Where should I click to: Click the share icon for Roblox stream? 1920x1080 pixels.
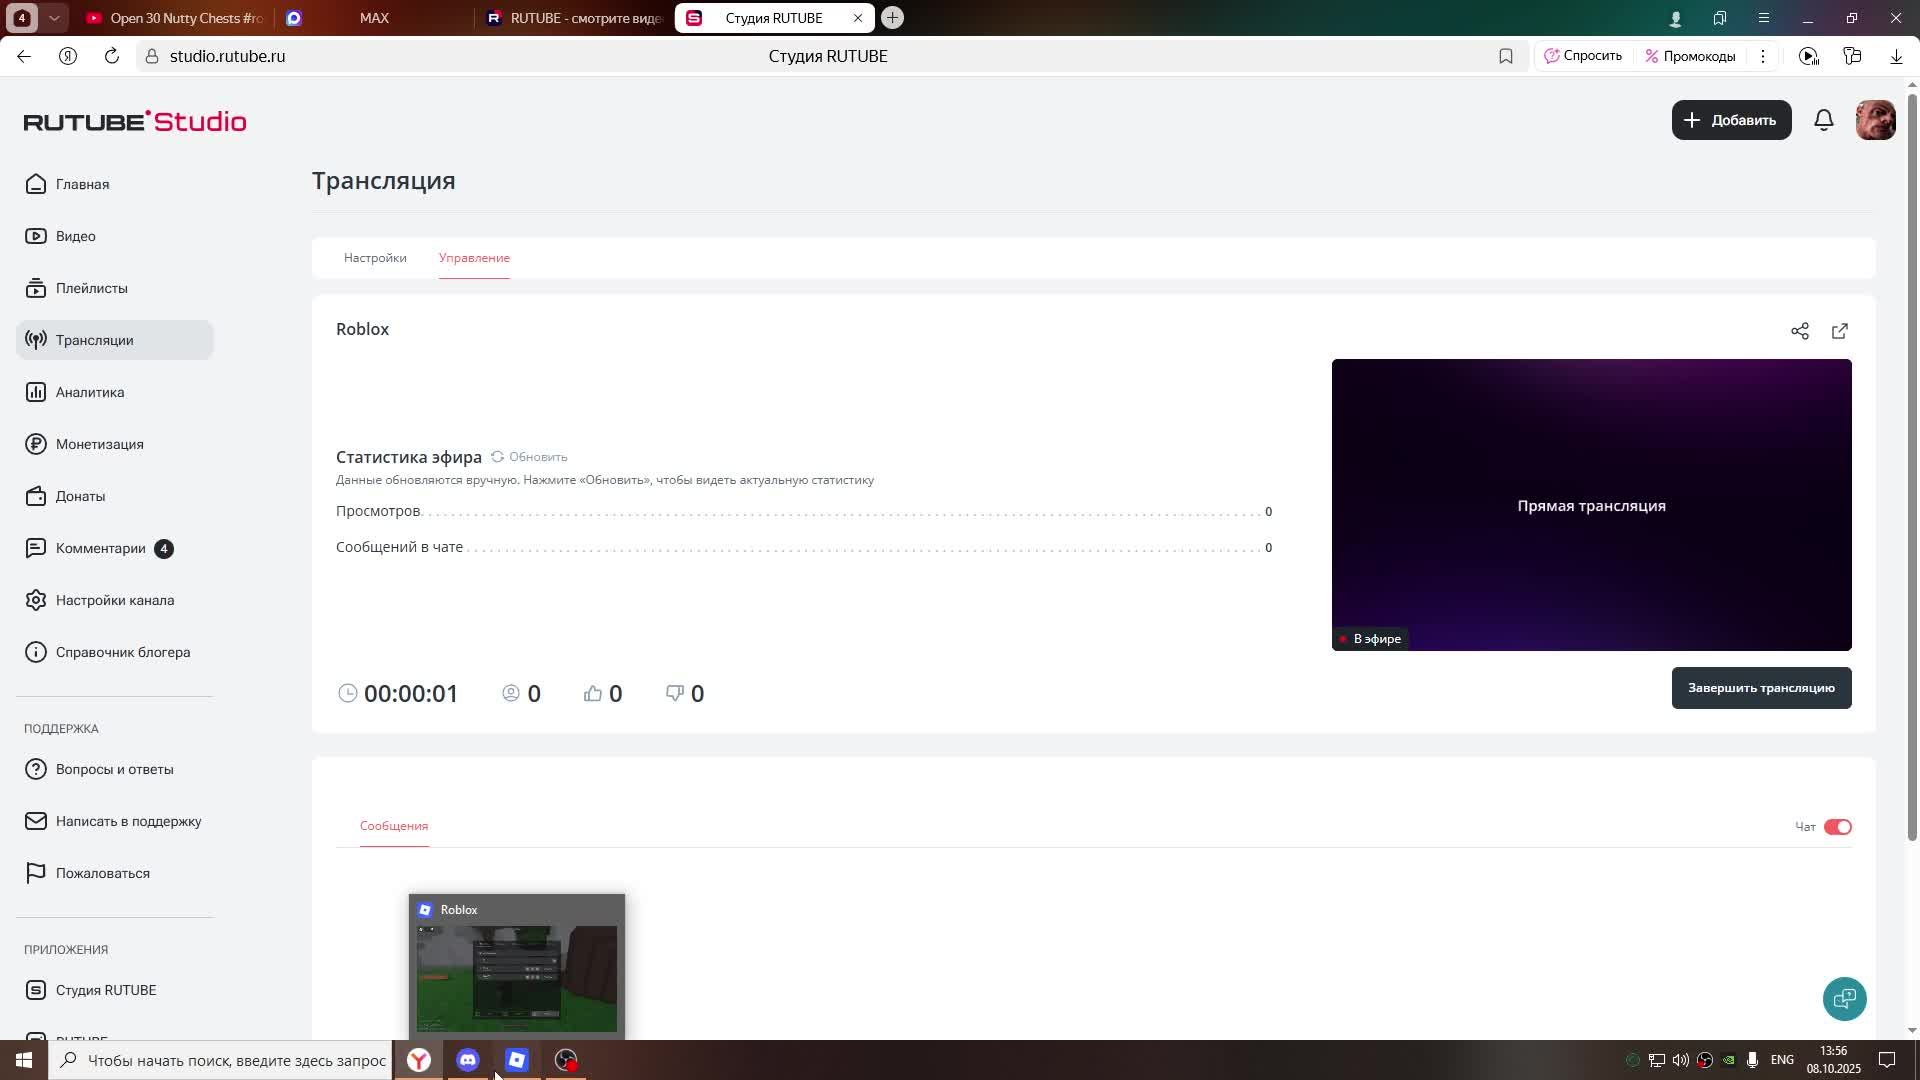(1800, 331)
